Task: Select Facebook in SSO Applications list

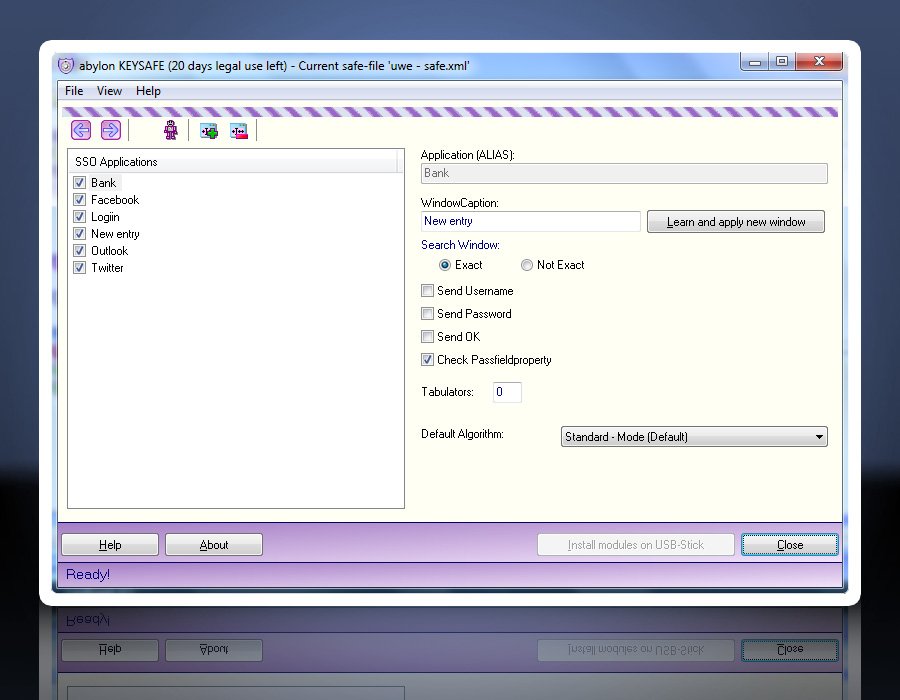Action: pos(115,200)
